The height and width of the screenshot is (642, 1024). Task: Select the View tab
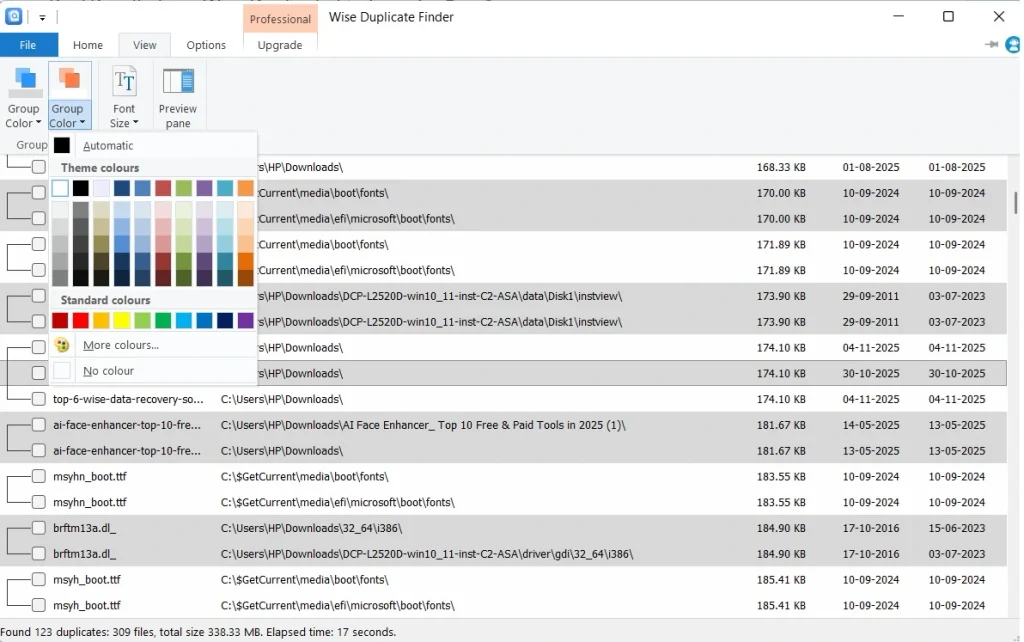[x=144, y=45]
